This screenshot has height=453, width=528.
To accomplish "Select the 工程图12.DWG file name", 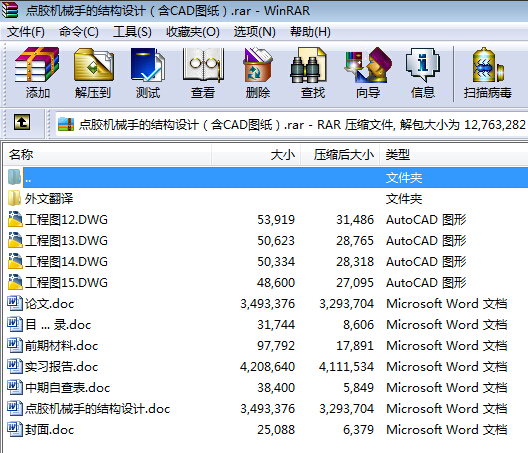I will pos(66,220).
